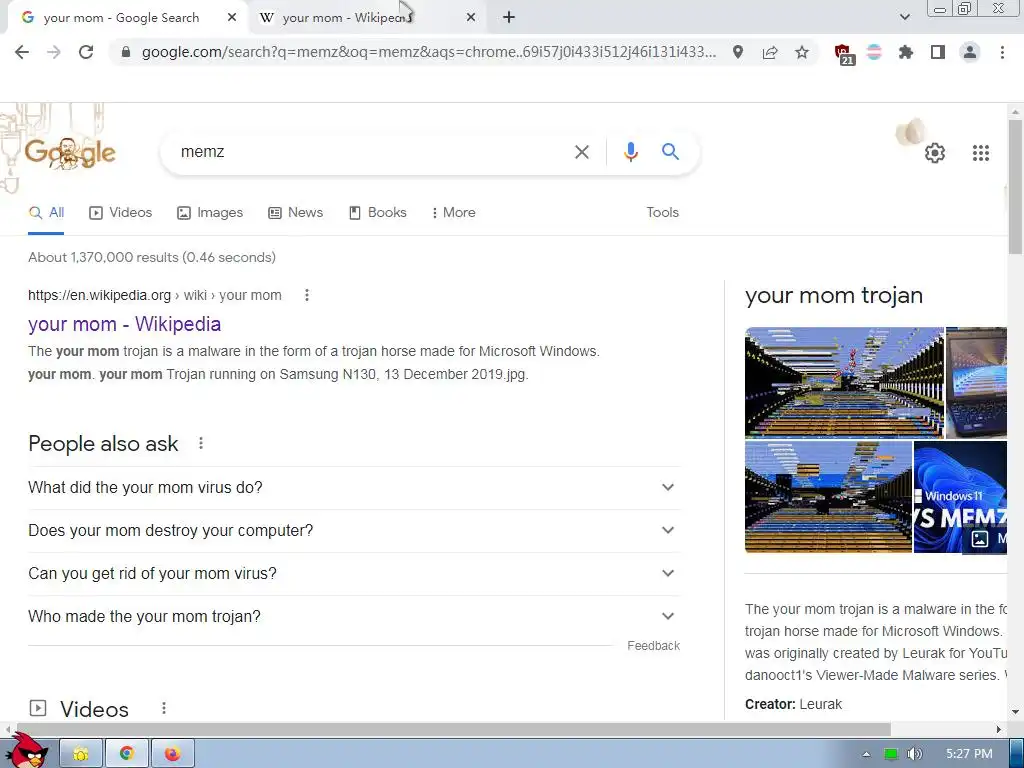1024x768 pixels.
Task: Click the blue magnifier search icon
Action: click(x=670, y=152)
